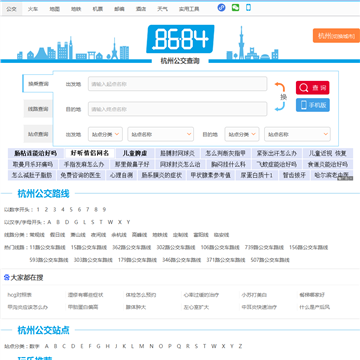Screen dimensions: 360x360
Task: Focus the 目的地 destination input field
Action: [x=178, y=109]
